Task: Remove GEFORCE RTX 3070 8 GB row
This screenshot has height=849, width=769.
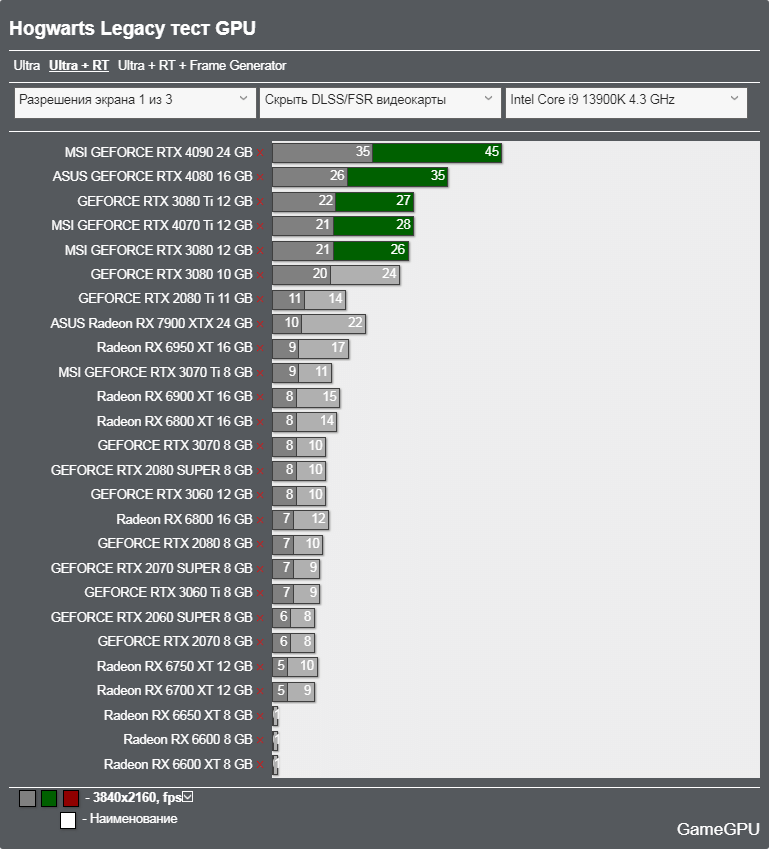Action: click(x=260, y=447)
